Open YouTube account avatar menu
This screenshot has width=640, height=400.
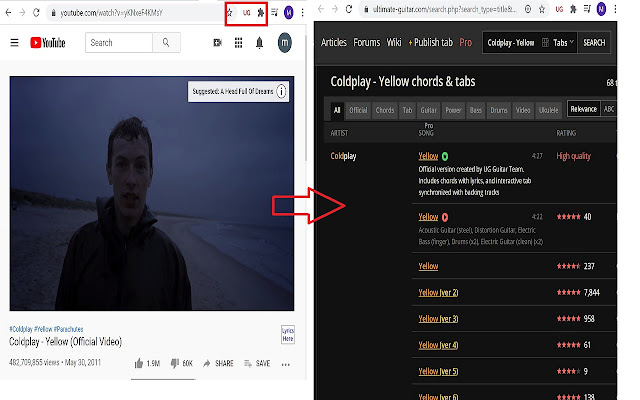(x=284, y=43)
